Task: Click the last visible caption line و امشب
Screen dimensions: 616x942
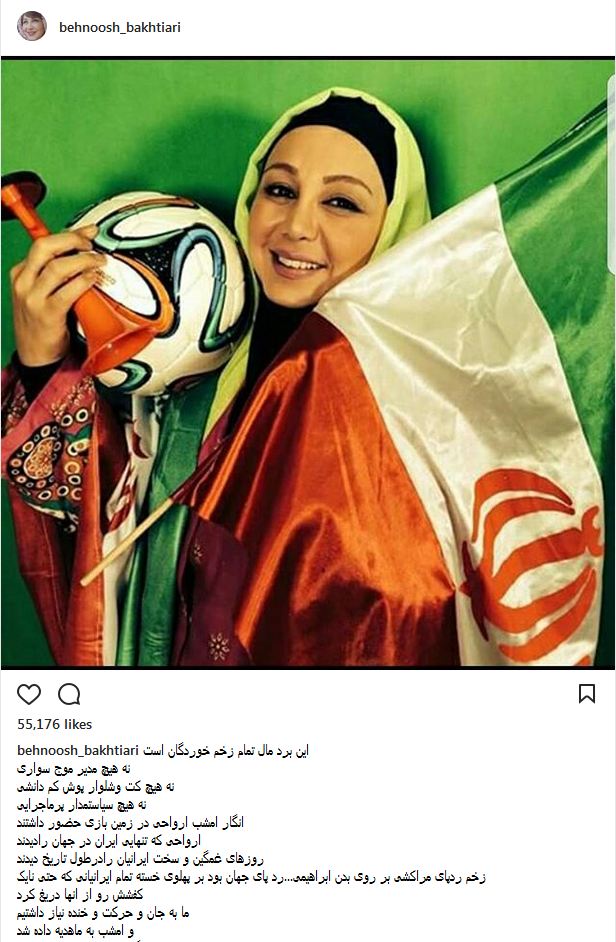Action: (75, 931)
